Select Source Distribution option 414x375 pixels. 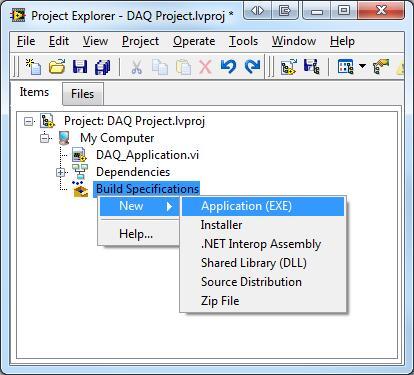pos(263,282)
